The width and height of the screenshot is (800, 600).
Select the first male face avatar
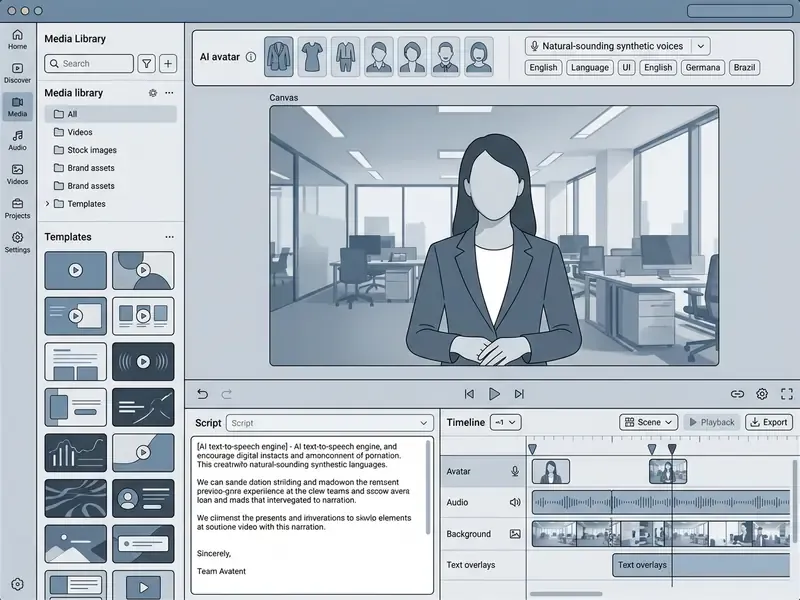point(379,57)
